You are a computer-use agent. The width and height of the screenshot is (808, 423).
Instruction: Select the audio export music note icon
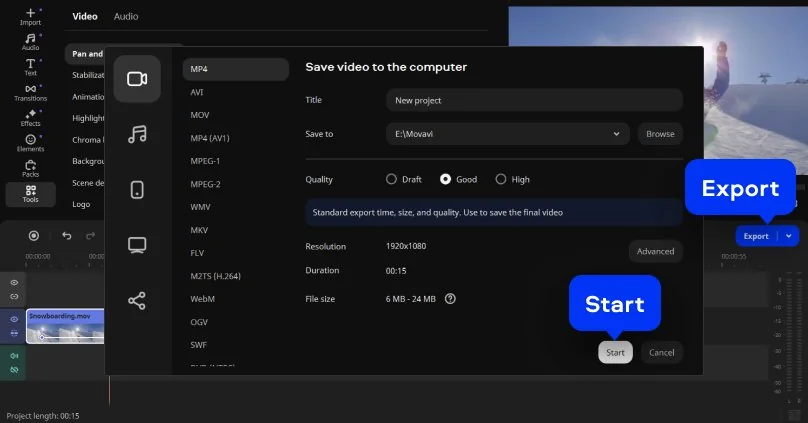click(x=137, y=134)
